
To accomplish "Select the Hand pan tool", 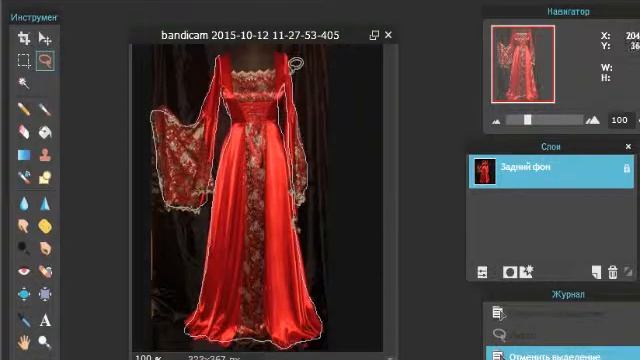I will (24, 342).
